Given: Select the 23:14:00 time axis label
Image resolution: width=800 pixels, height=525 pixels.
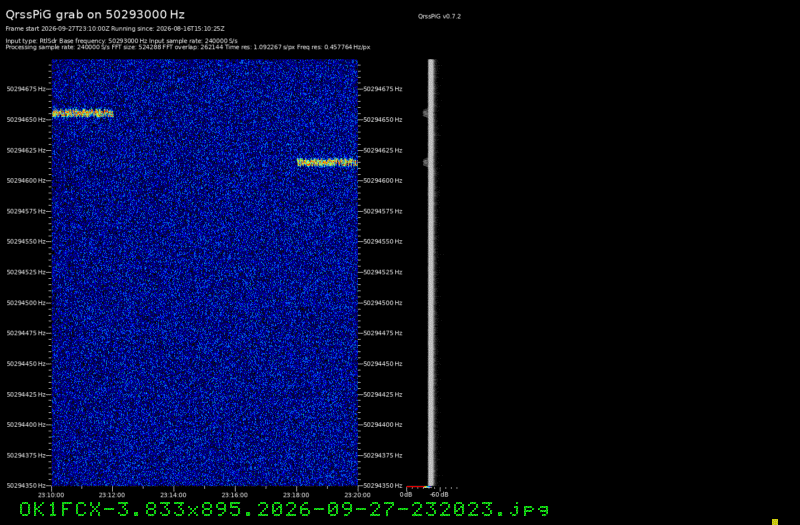Looking at the screenshot, I should tap(174, 495).
